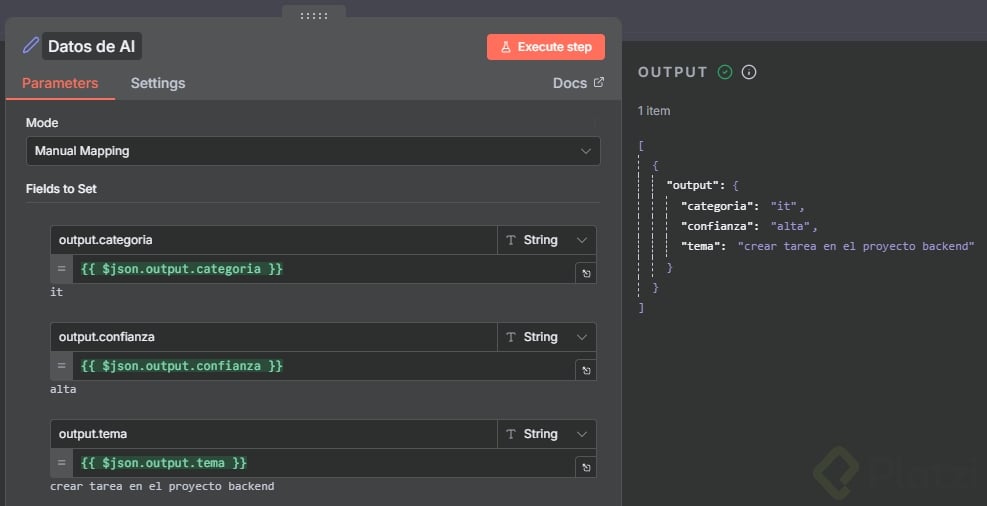Switch to the Settings tab
This screenshot has width=987, height=506.
(x=158, y=83)
